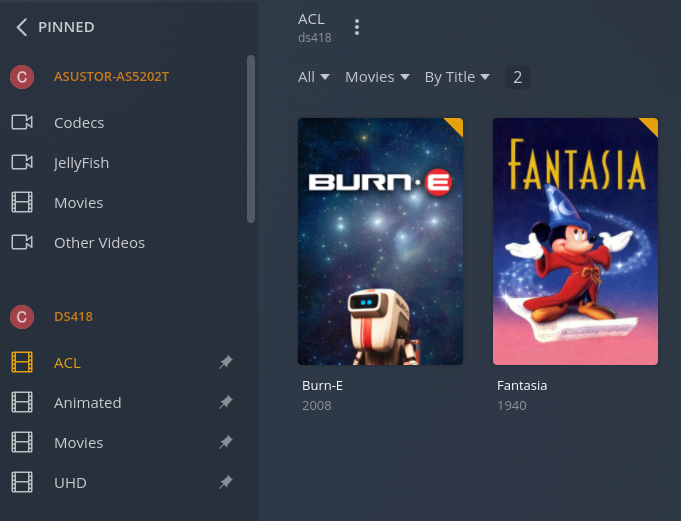
Task: Click the film icon for ASUSTOR Movies
Action: tap(22, 202)
